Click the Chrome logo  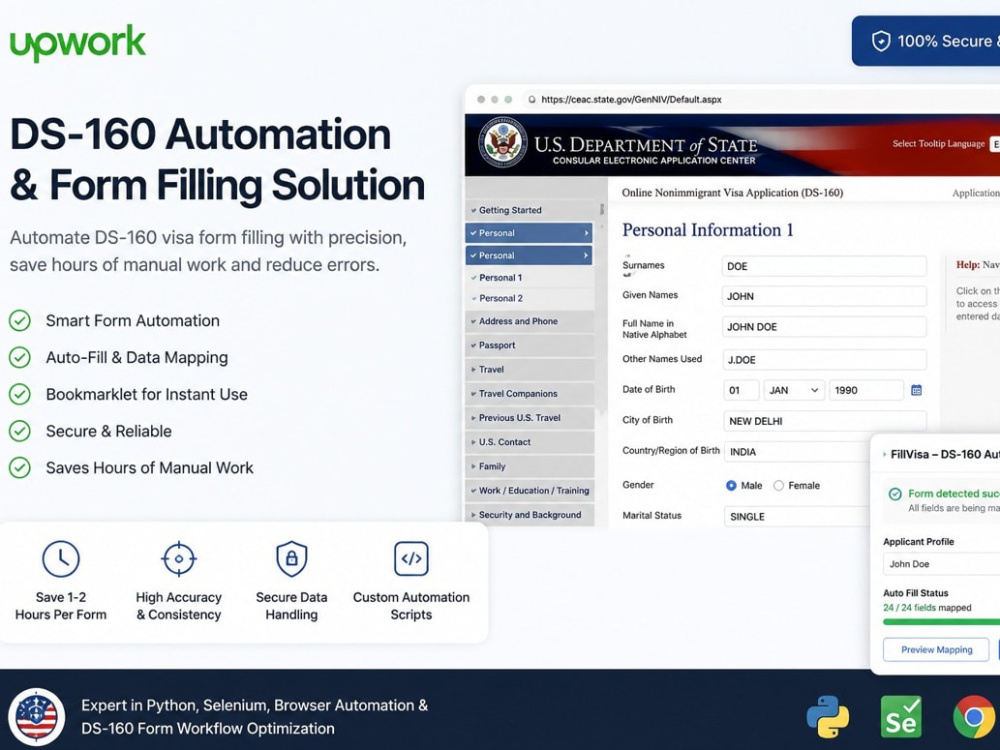tap(974, 717)
